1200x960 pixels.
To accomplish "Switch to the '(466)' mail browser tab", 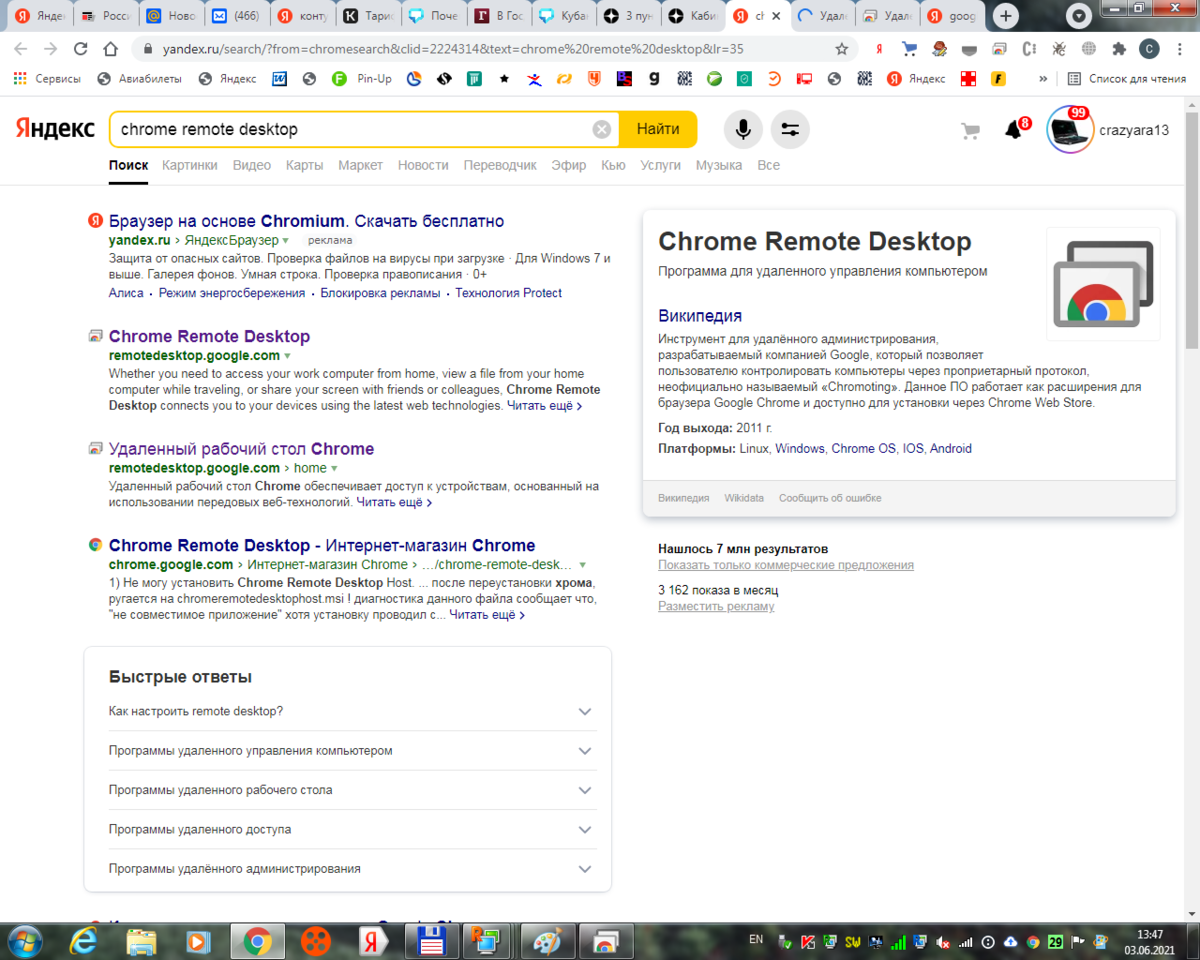I will 236,16.
